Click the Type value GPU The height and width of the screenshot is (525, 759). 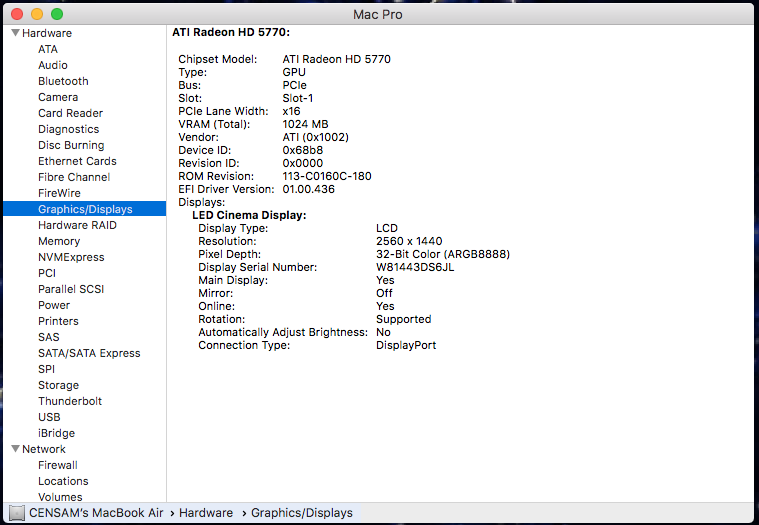coord(294,72)
